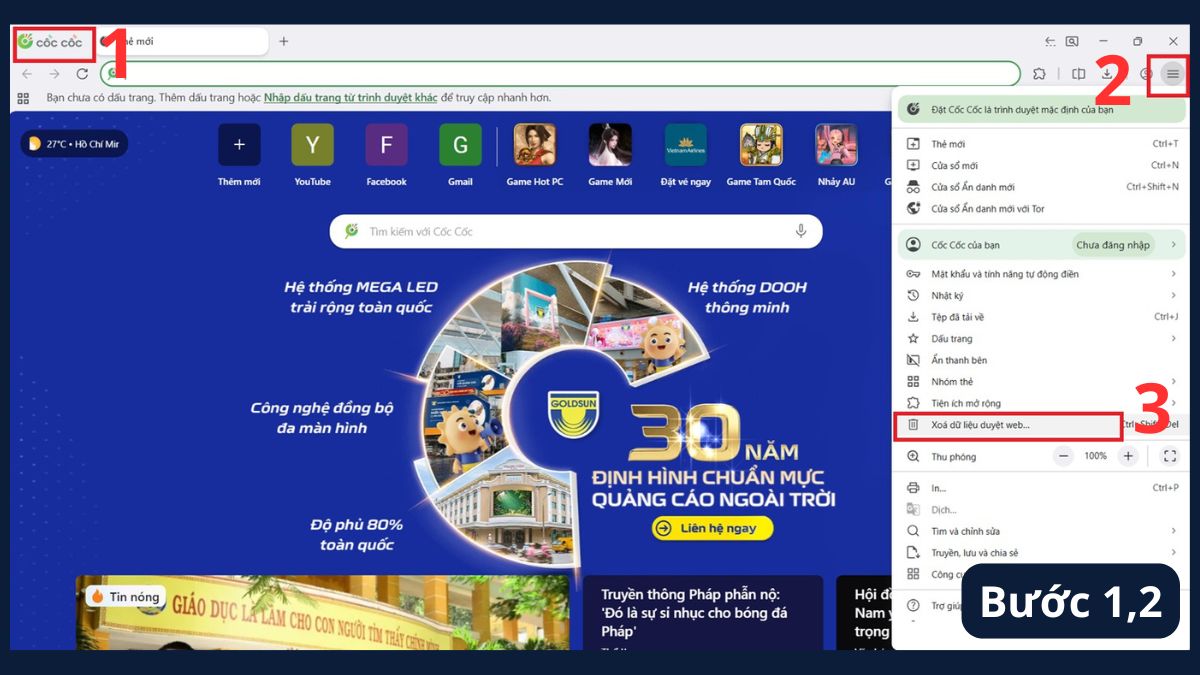Select 'In...' print menu item
The height and width of the screenshot is (675, 1200).
tap(1041, 488)
